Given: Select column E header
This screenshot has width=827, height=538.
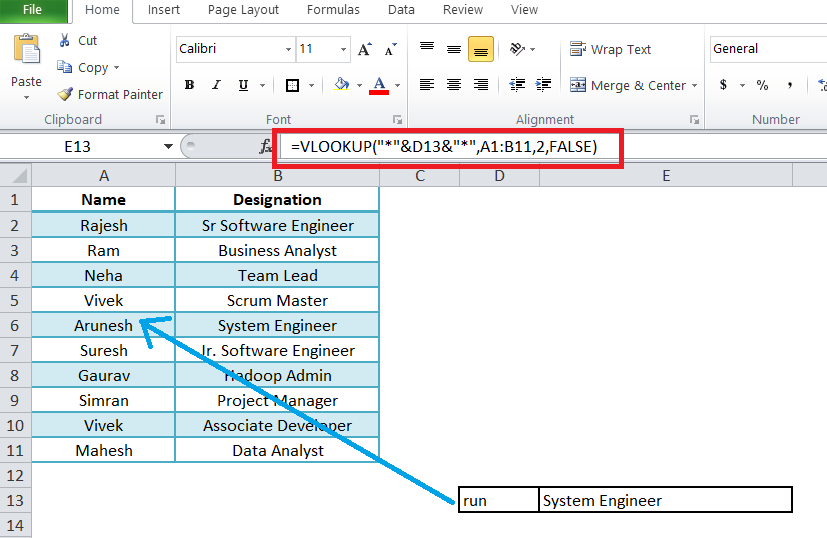Looking at the screenshot, I should [666, 176].
